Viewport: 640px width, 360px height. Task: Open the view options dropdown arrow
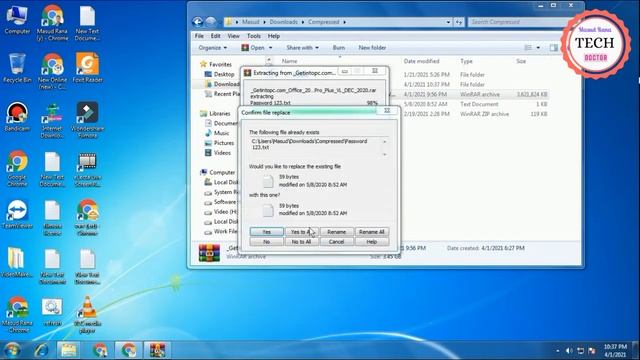click(538, 48)
